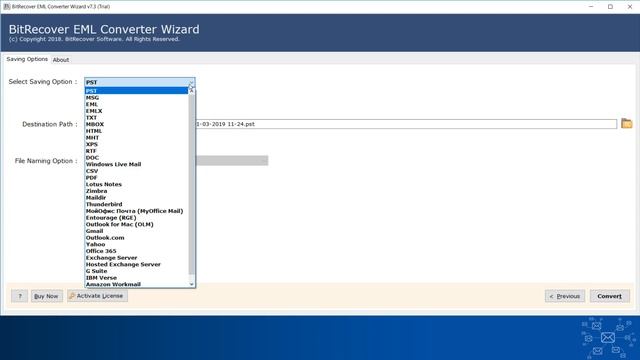Select CSV from the dropdown list
This screenshot has width=640, height=360.
click(x=136, y=171)
